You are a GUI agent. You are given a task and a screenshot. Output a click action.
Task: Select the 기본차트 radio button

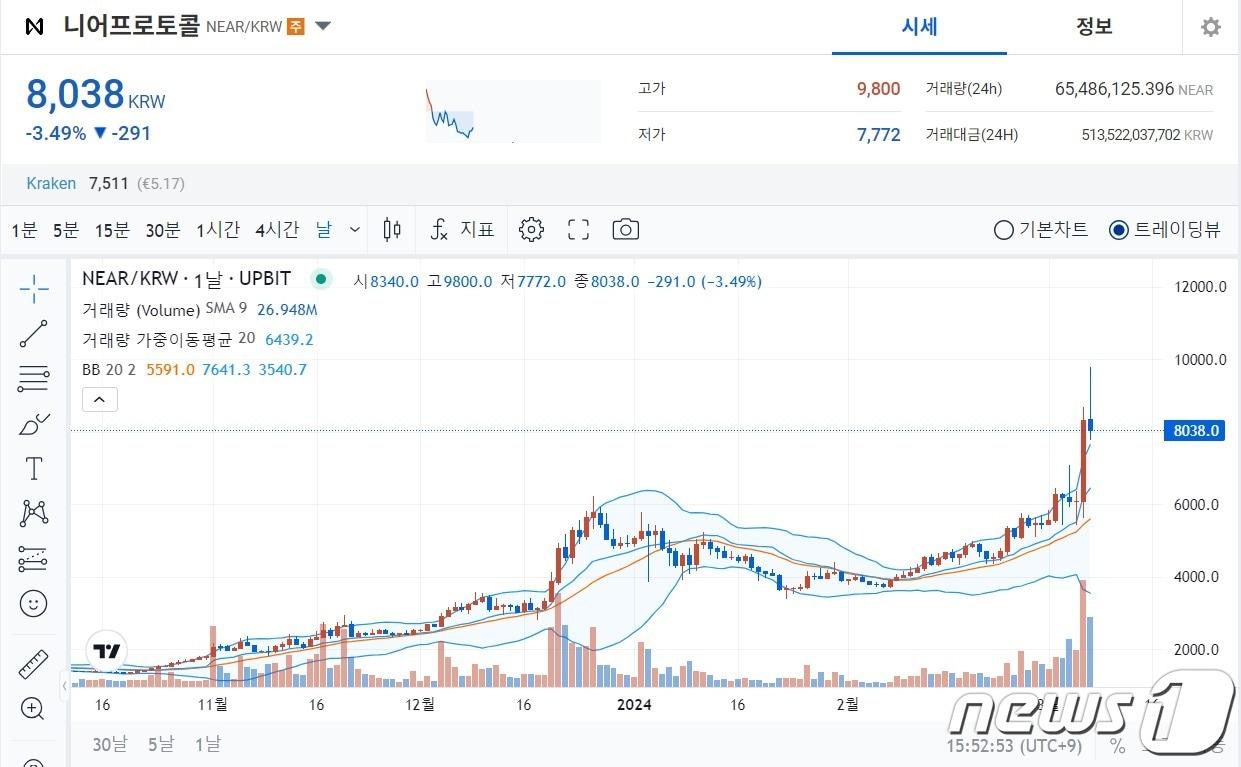click(1003, 229)
